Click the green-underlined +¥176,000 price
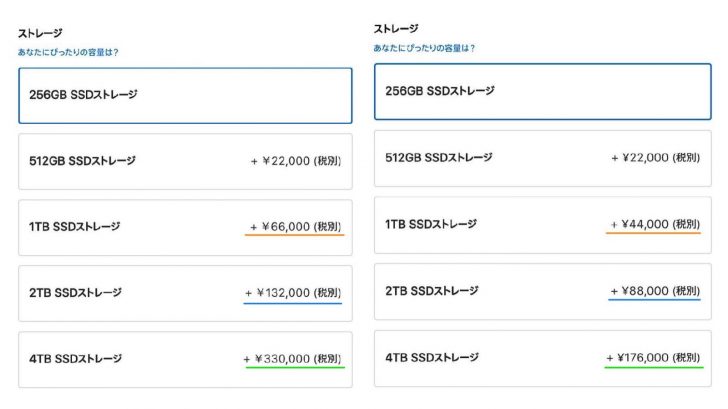728x409 pixels. 650,357
